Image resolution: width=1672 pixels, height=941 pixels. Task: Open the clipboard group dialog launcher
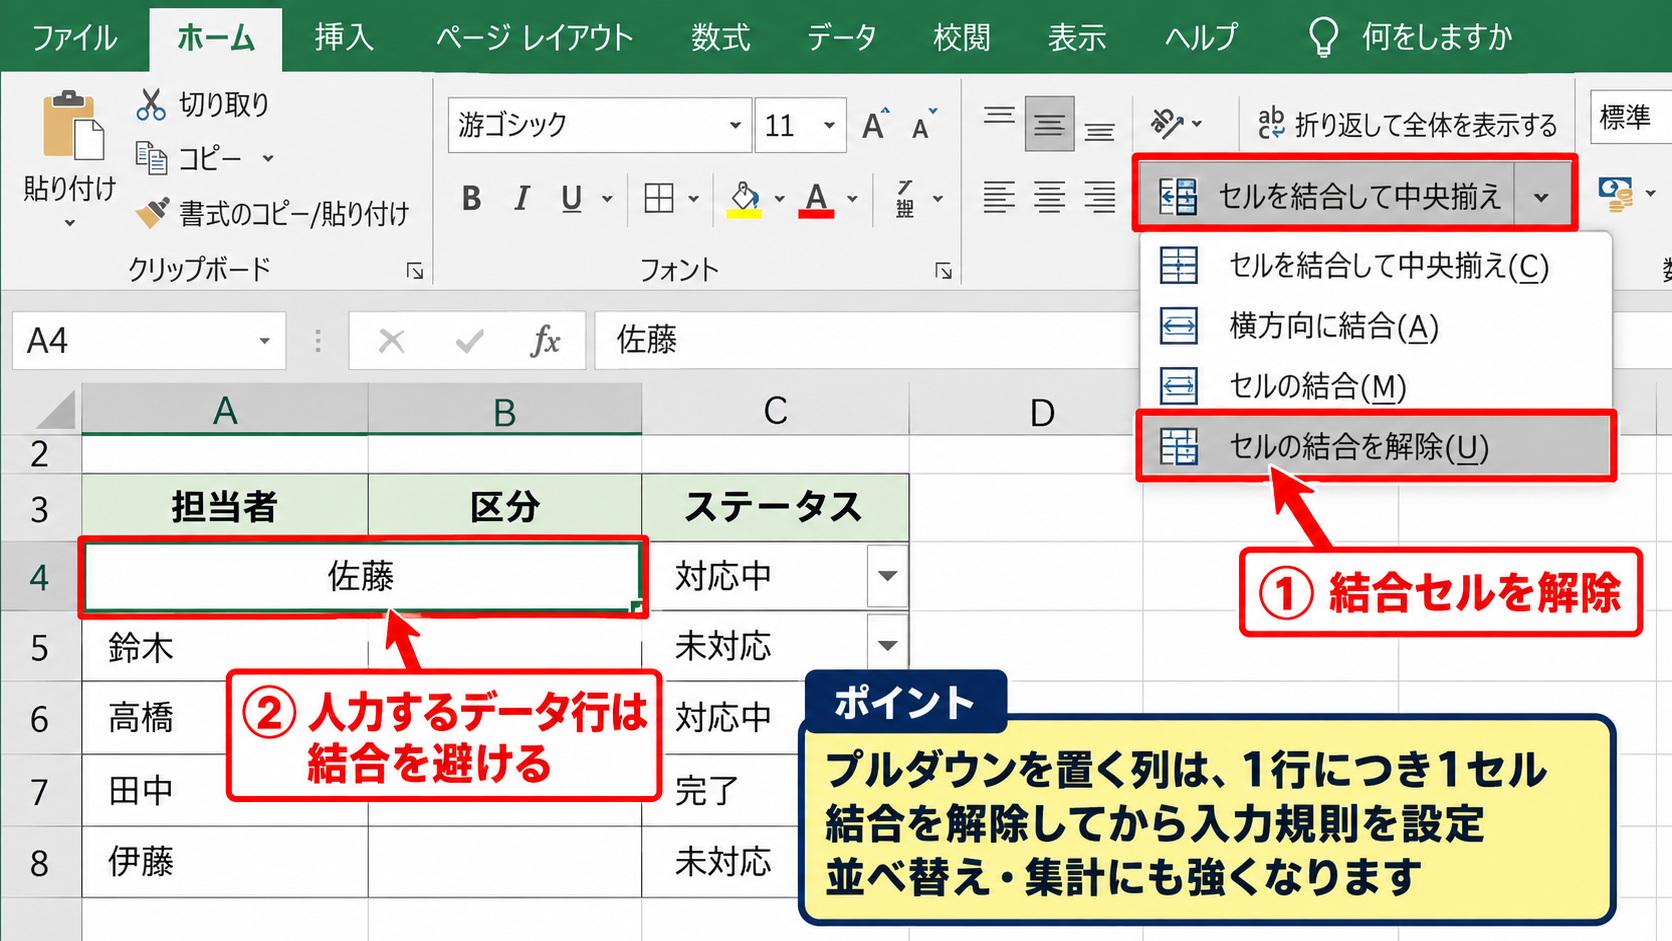click(415, 271)
